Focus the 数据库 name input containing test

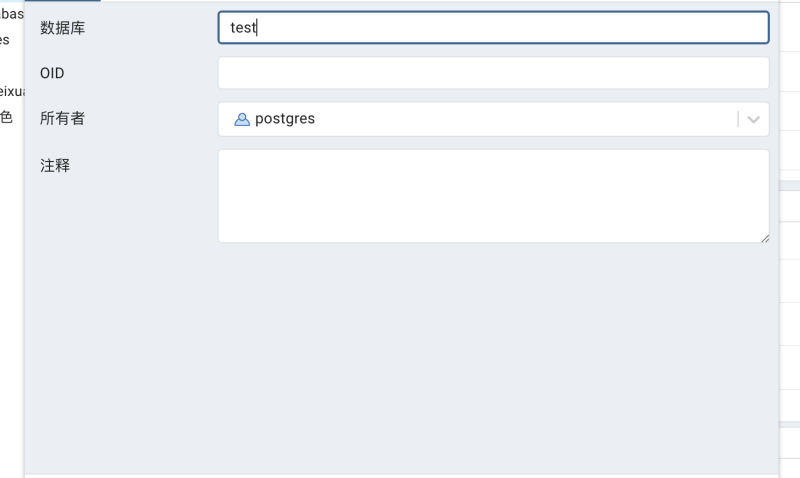[493, 28]
